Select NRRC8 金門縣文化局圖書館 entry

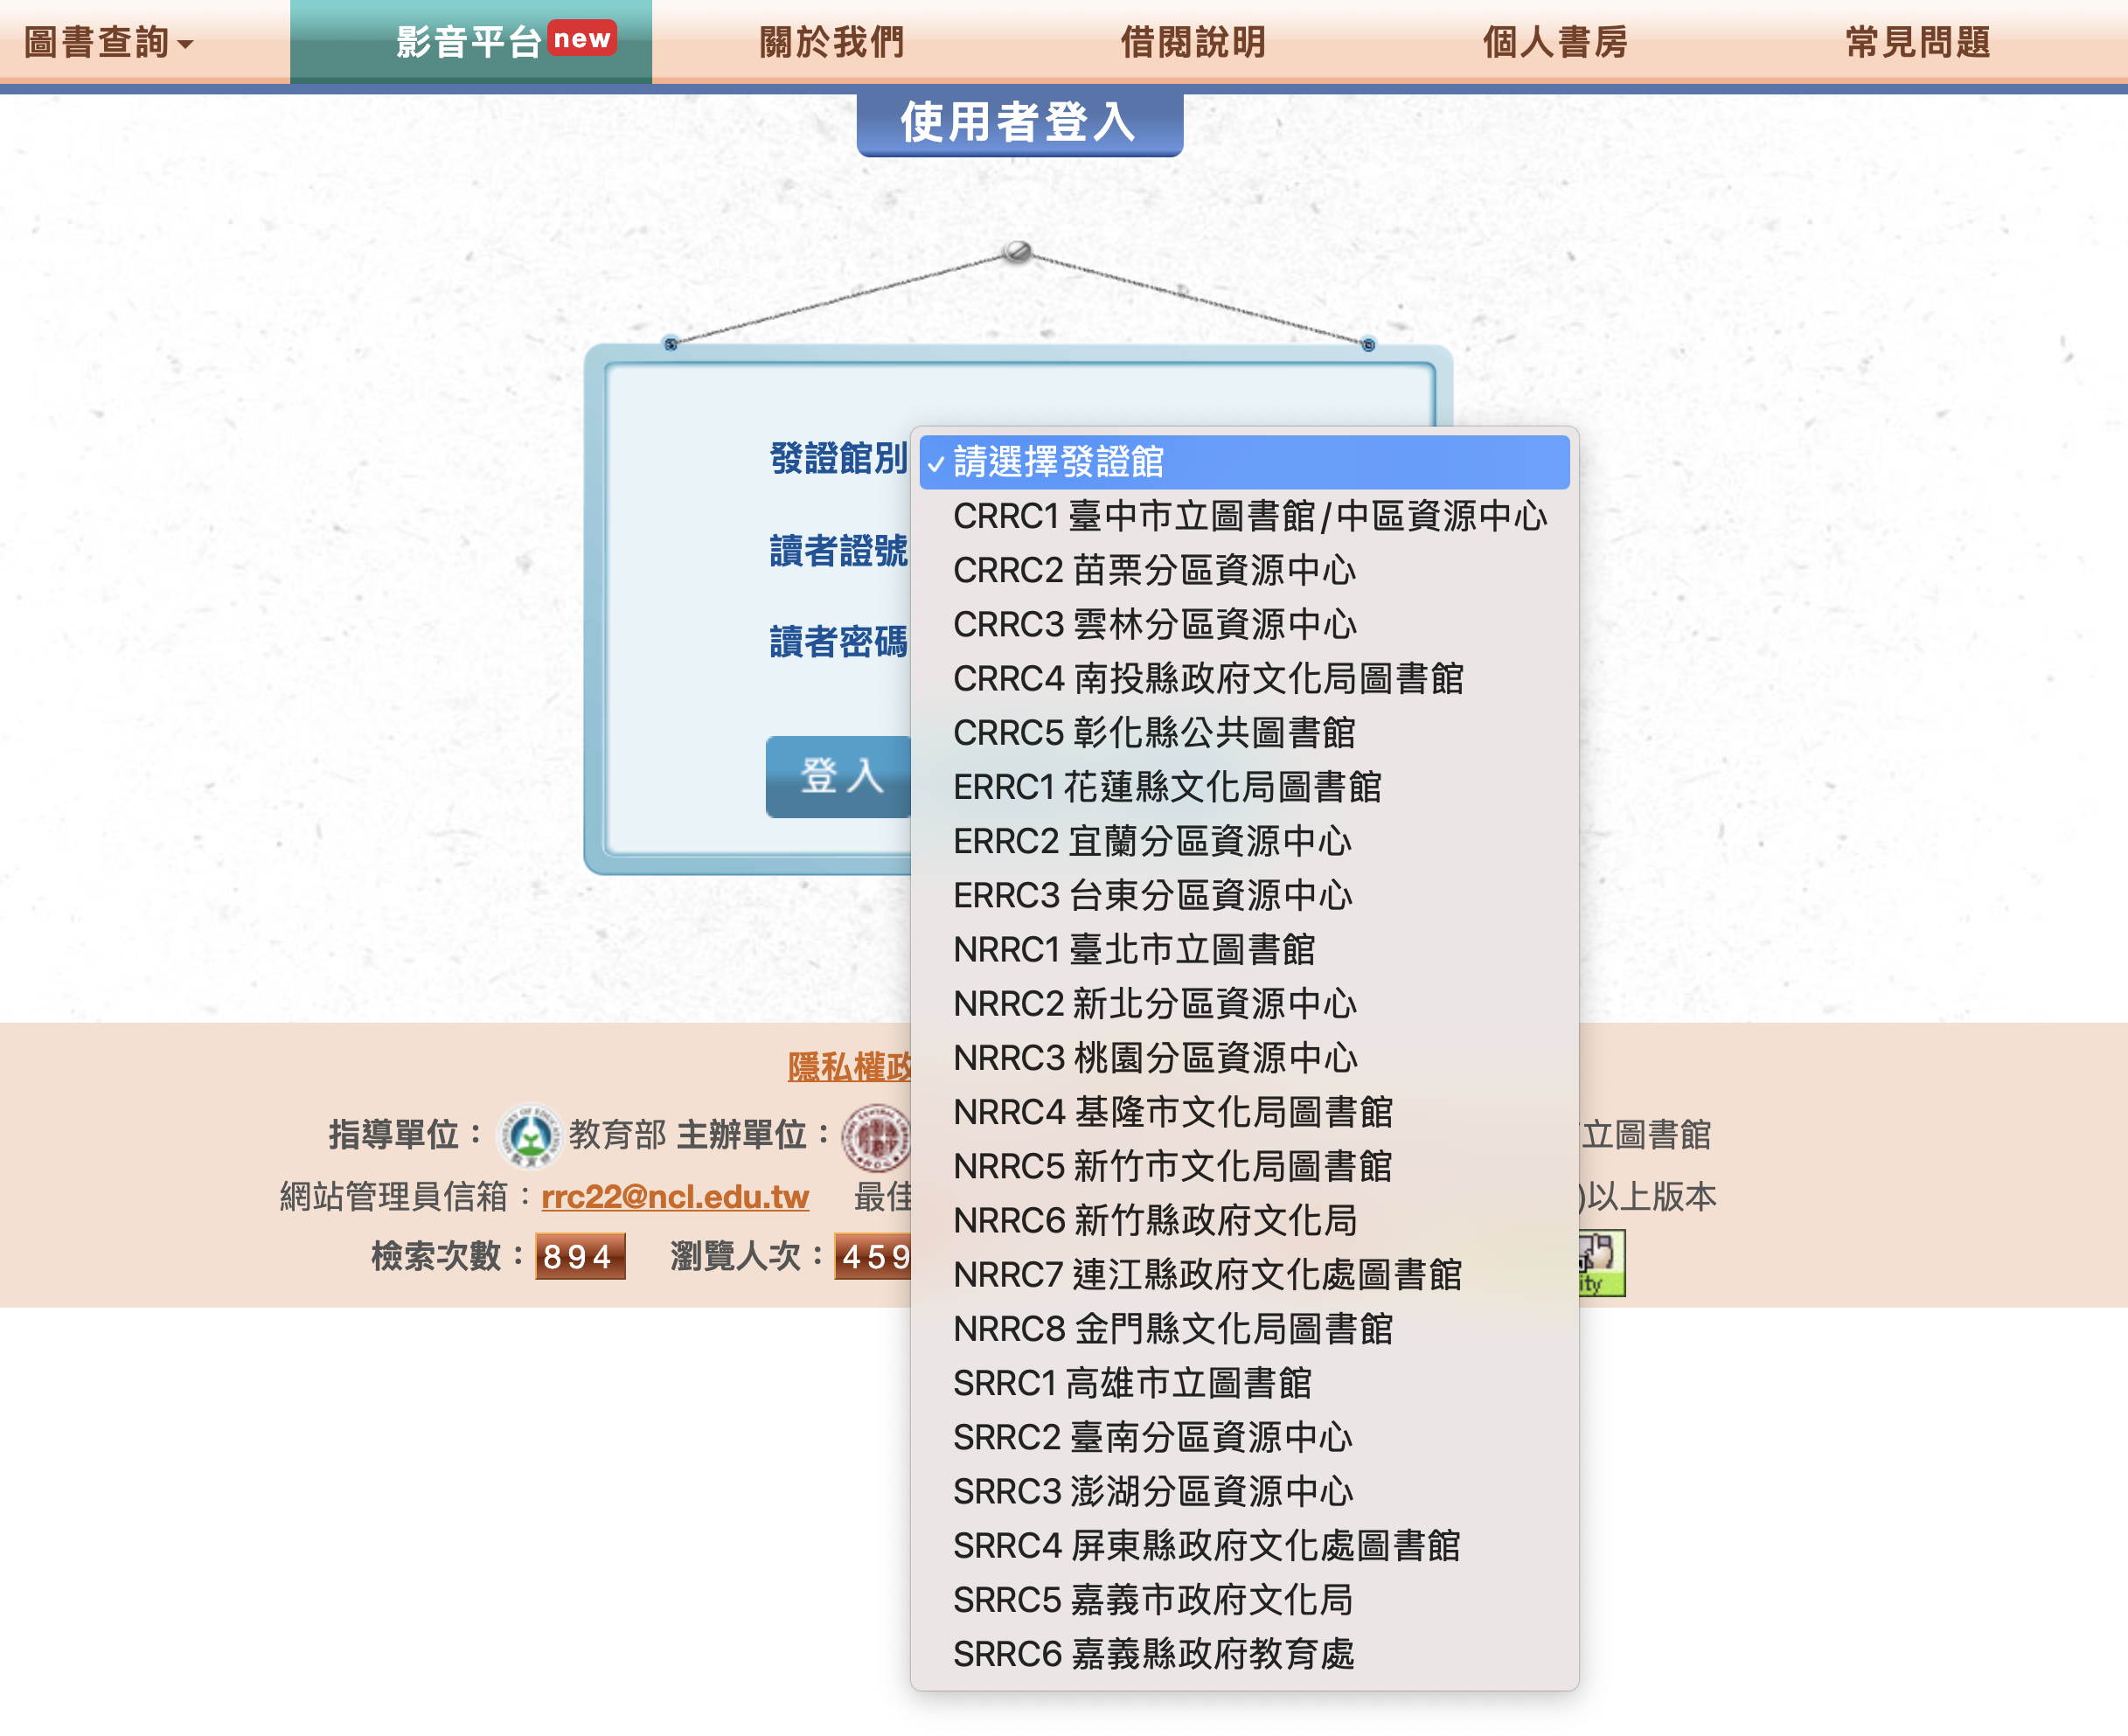(1172, 1329)
